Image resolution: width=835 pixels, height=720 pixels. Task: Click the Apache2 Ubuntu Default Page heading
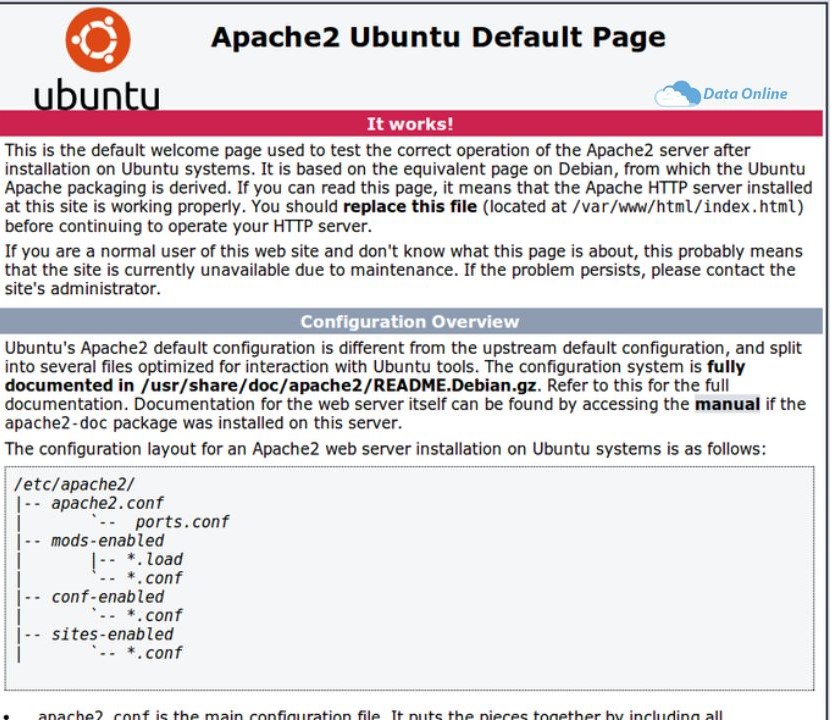click(438, 37)
